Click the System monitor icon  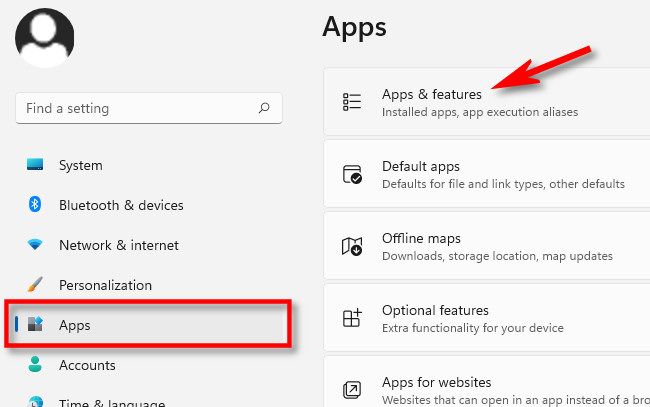(x=35, y=165)
